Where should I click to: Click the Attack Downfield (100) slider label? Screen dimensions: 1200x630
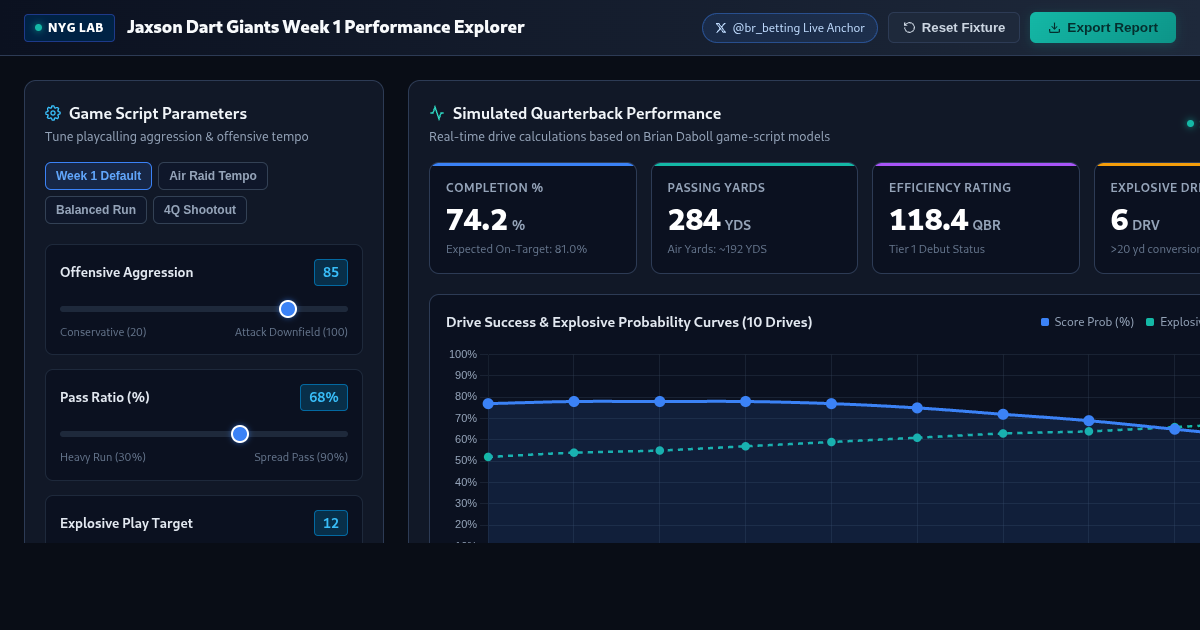pyautogui.click(x=291, y=332)
